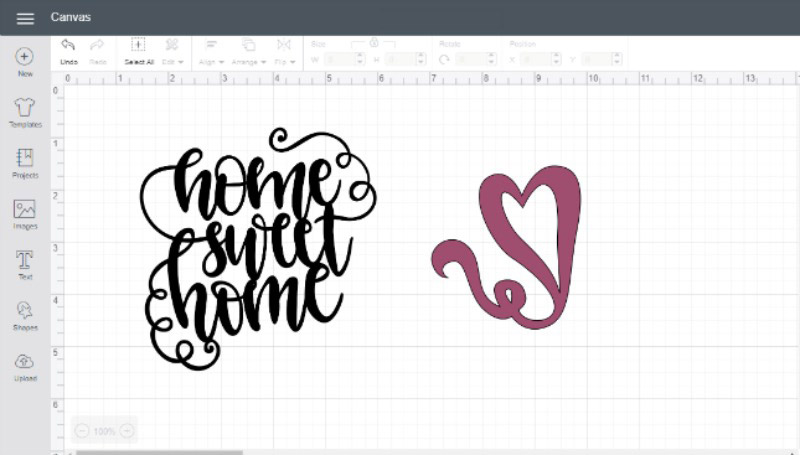
Task: Open the hamburger menu
Action: pos(25,18)
